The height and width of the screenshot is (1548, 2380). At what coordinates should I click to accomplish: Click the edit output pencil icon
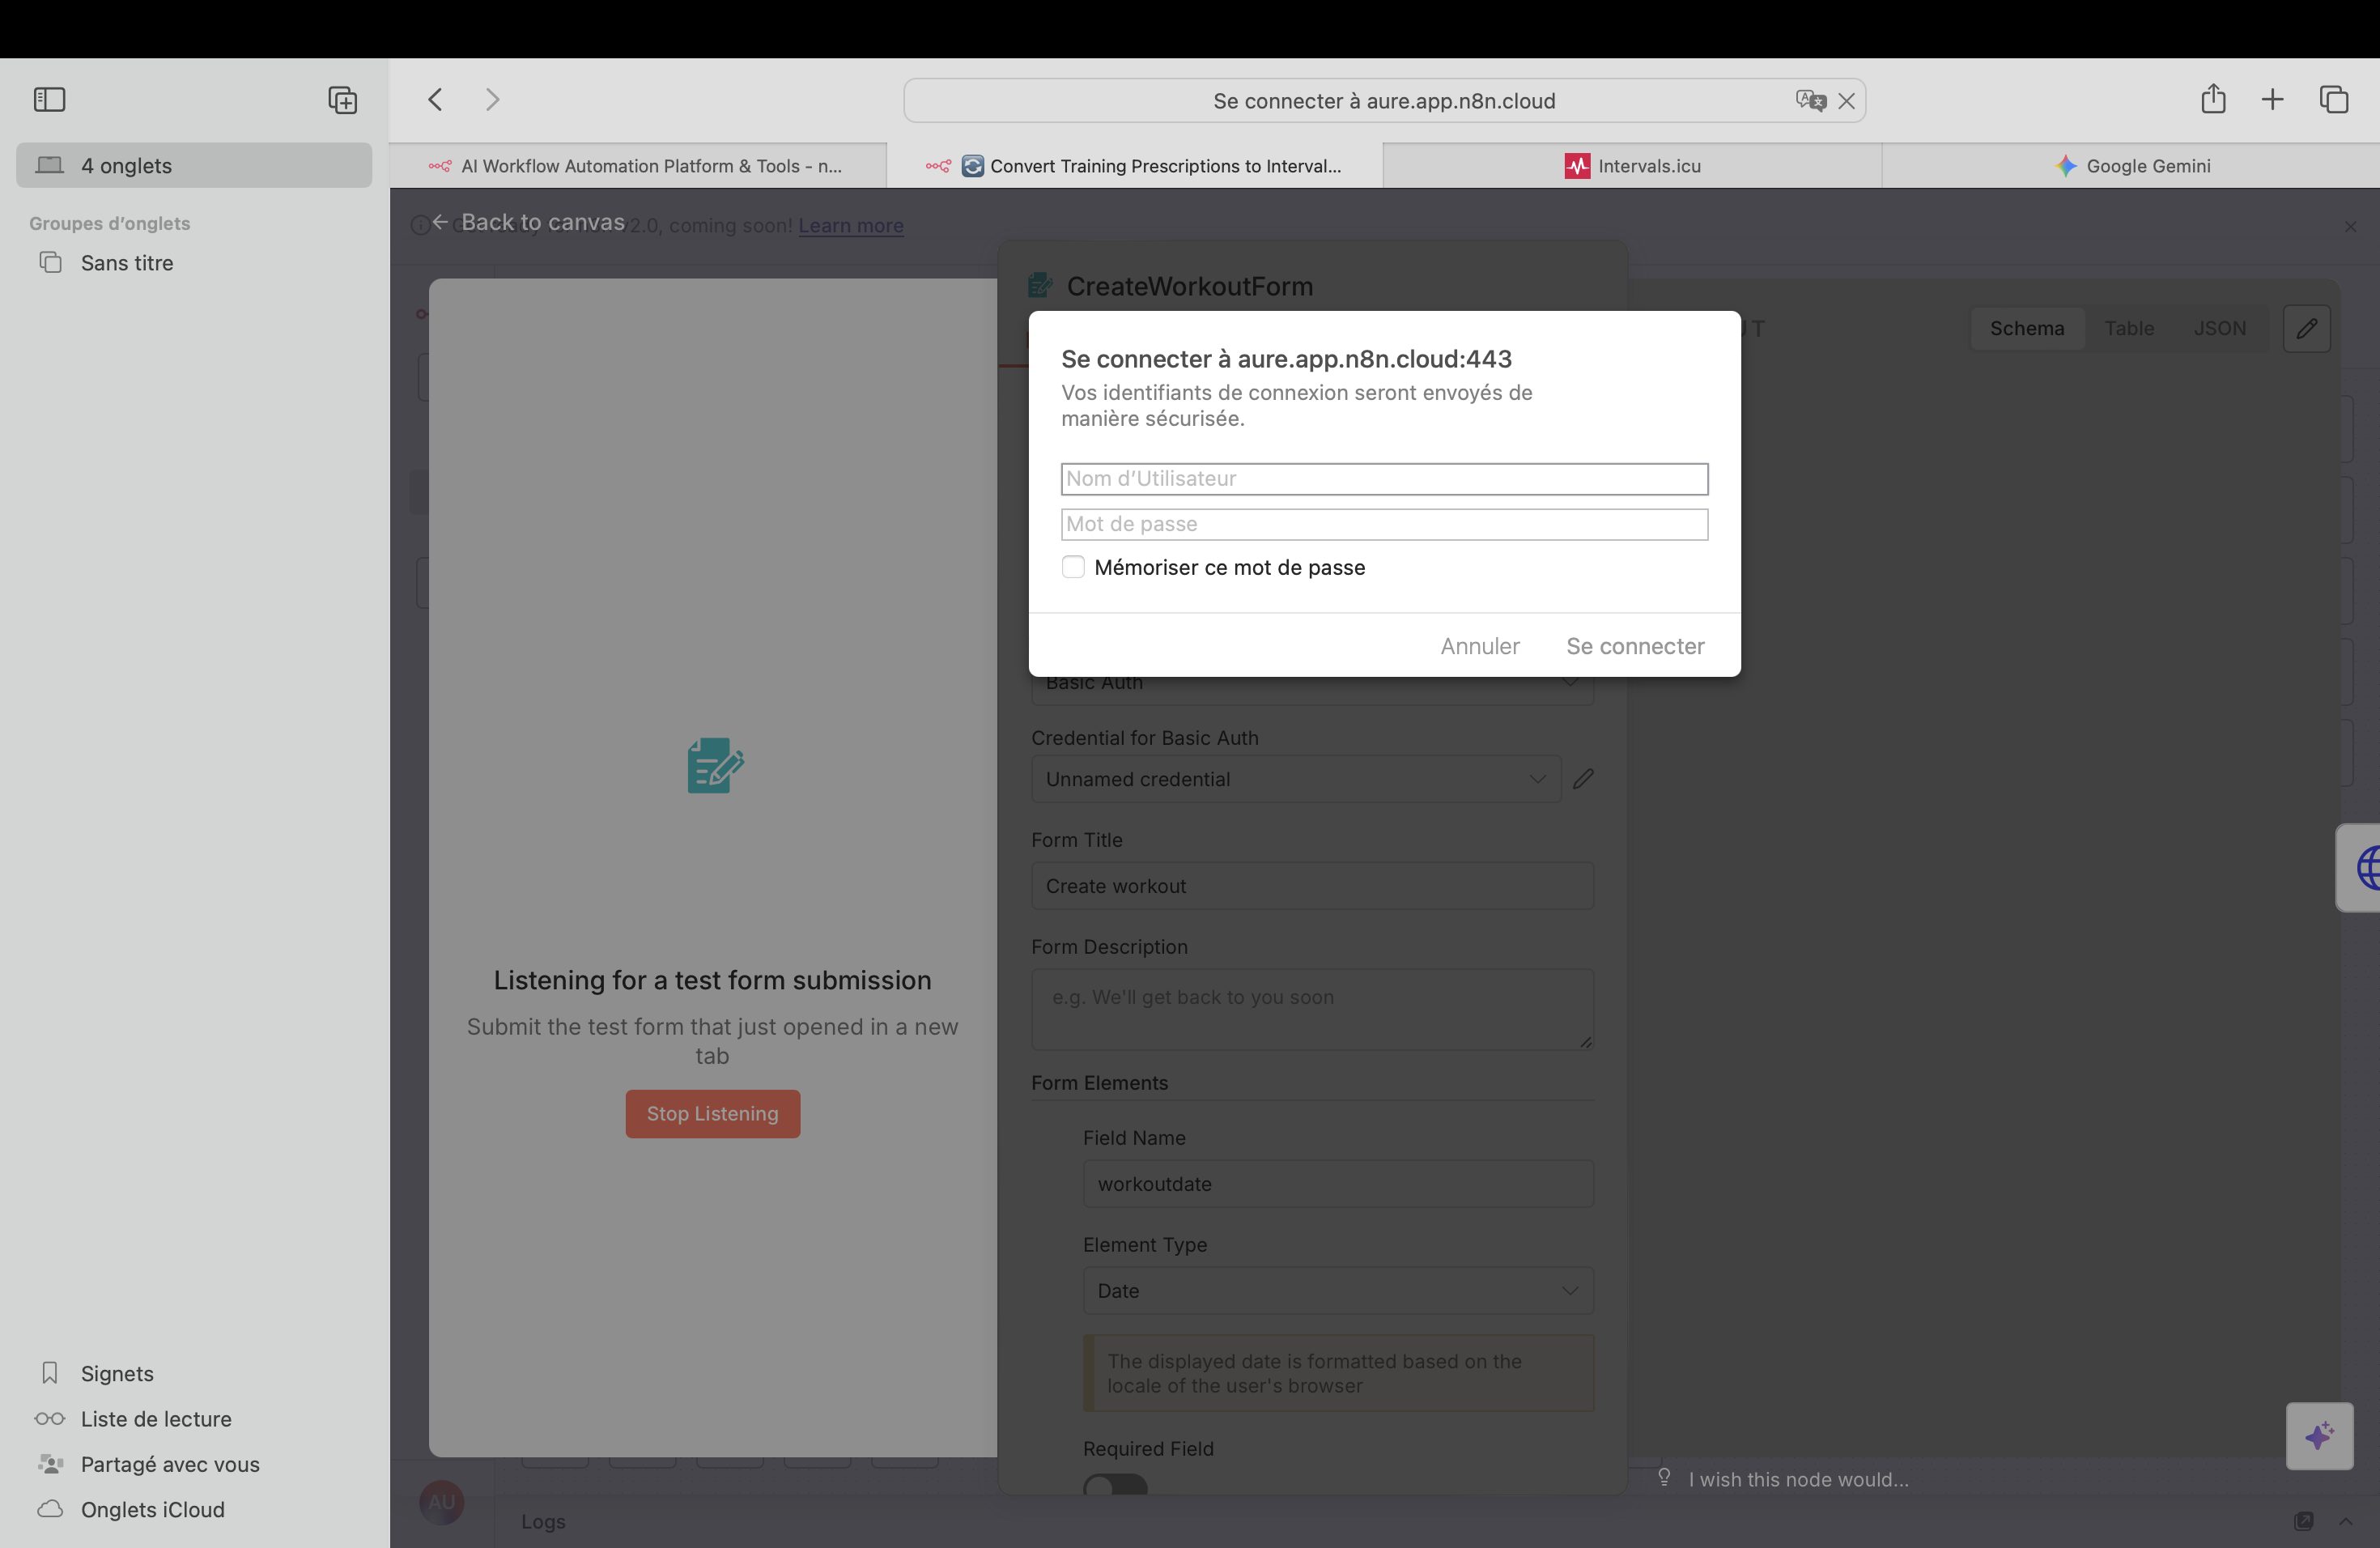coord(2306,329)
